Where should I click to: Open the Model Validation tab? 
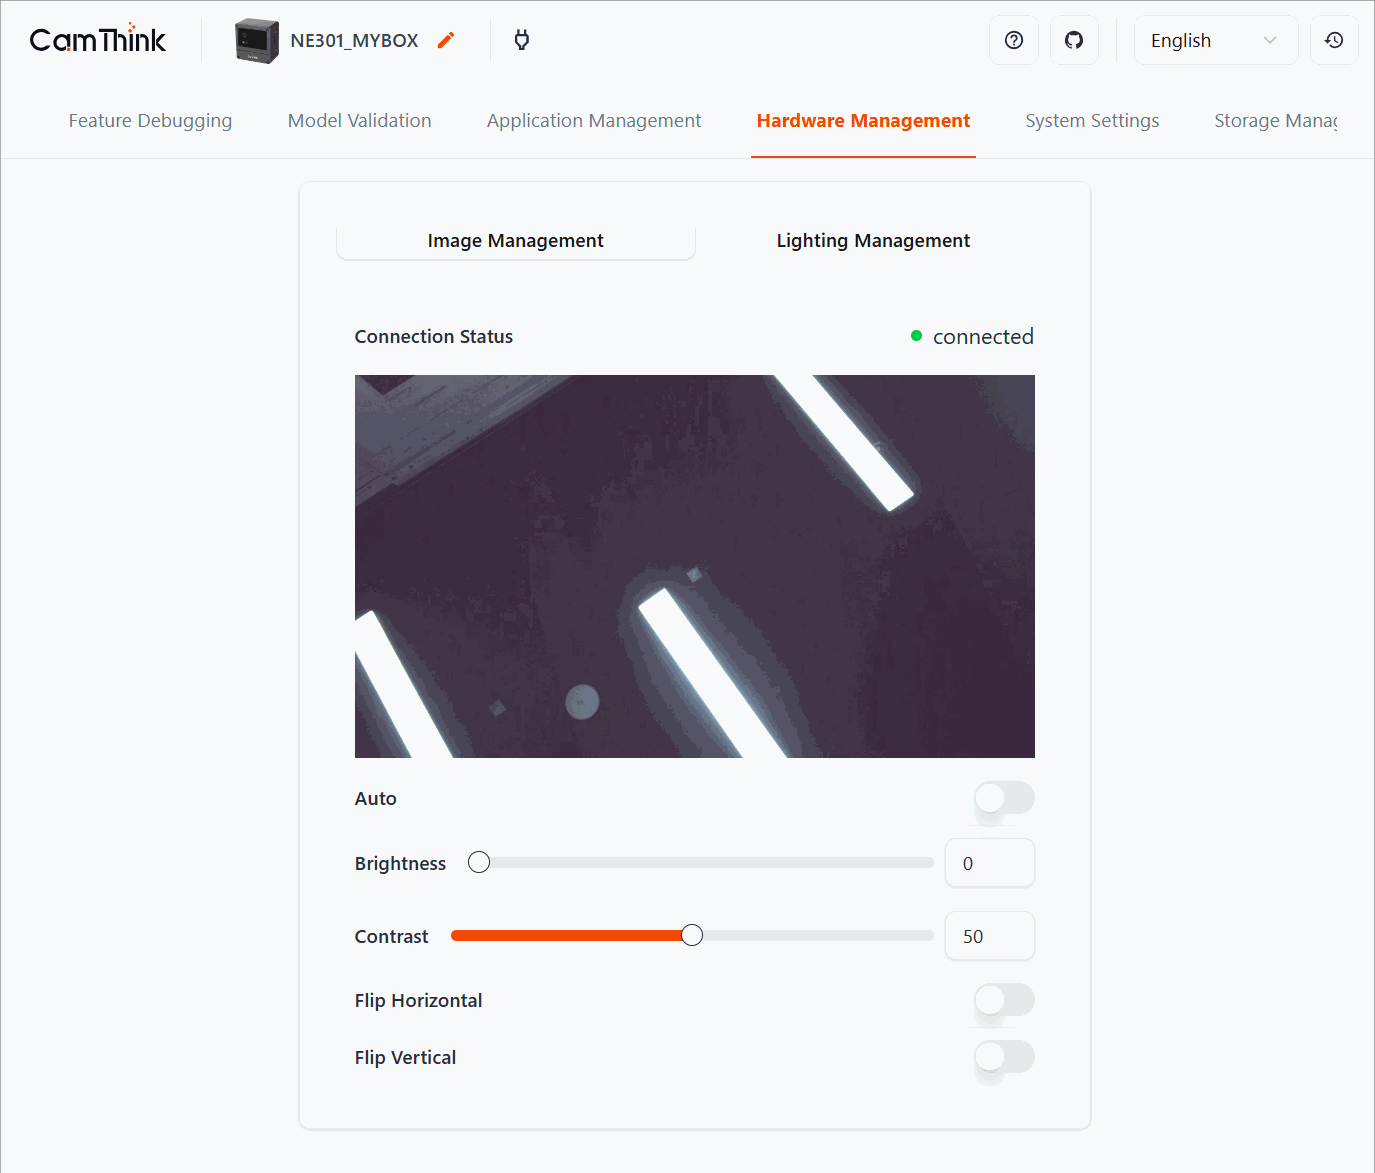pyautogui.click(x=359, y=120)
